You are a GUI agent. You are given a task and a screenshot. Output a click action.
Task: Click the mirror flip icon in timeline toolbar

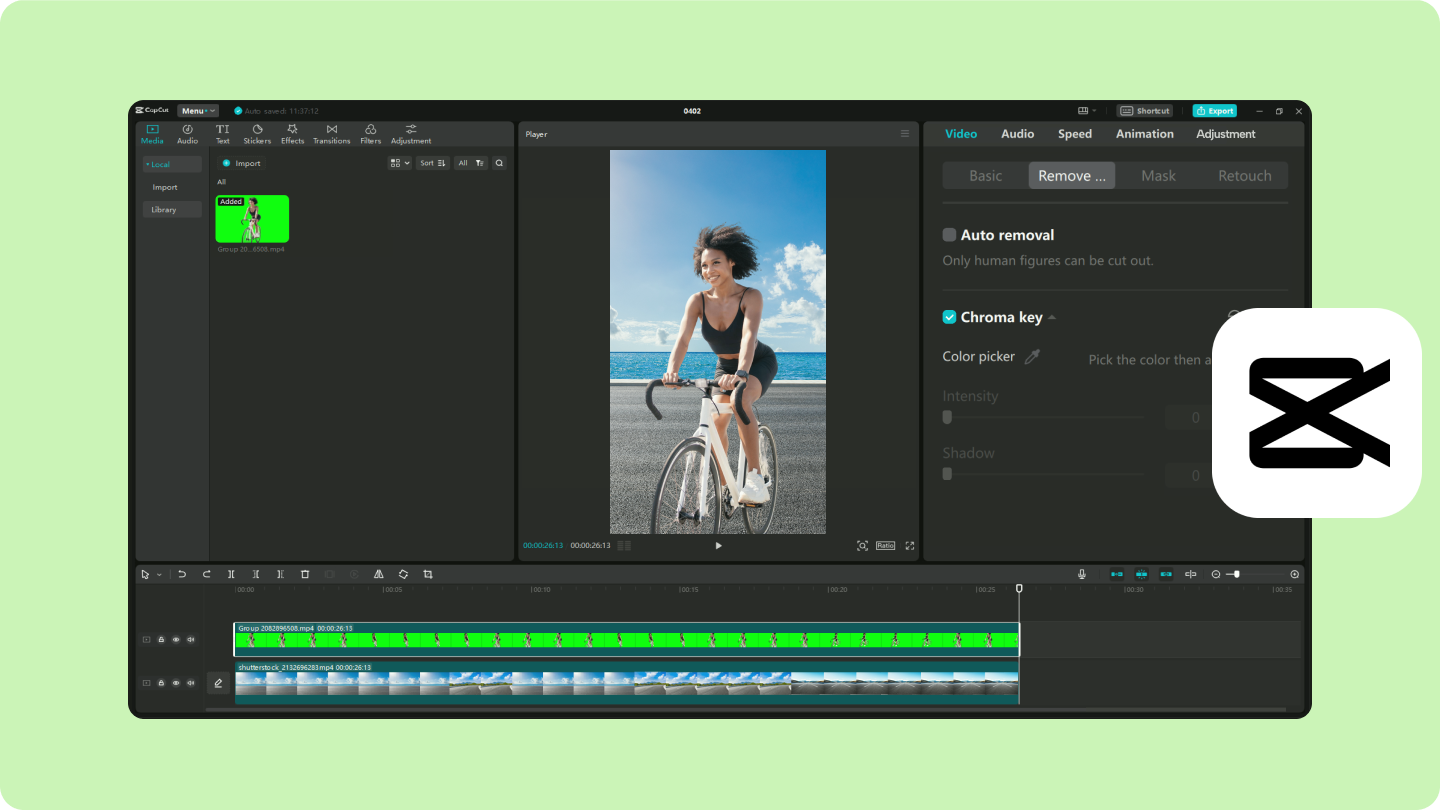[x=379, y=574]
